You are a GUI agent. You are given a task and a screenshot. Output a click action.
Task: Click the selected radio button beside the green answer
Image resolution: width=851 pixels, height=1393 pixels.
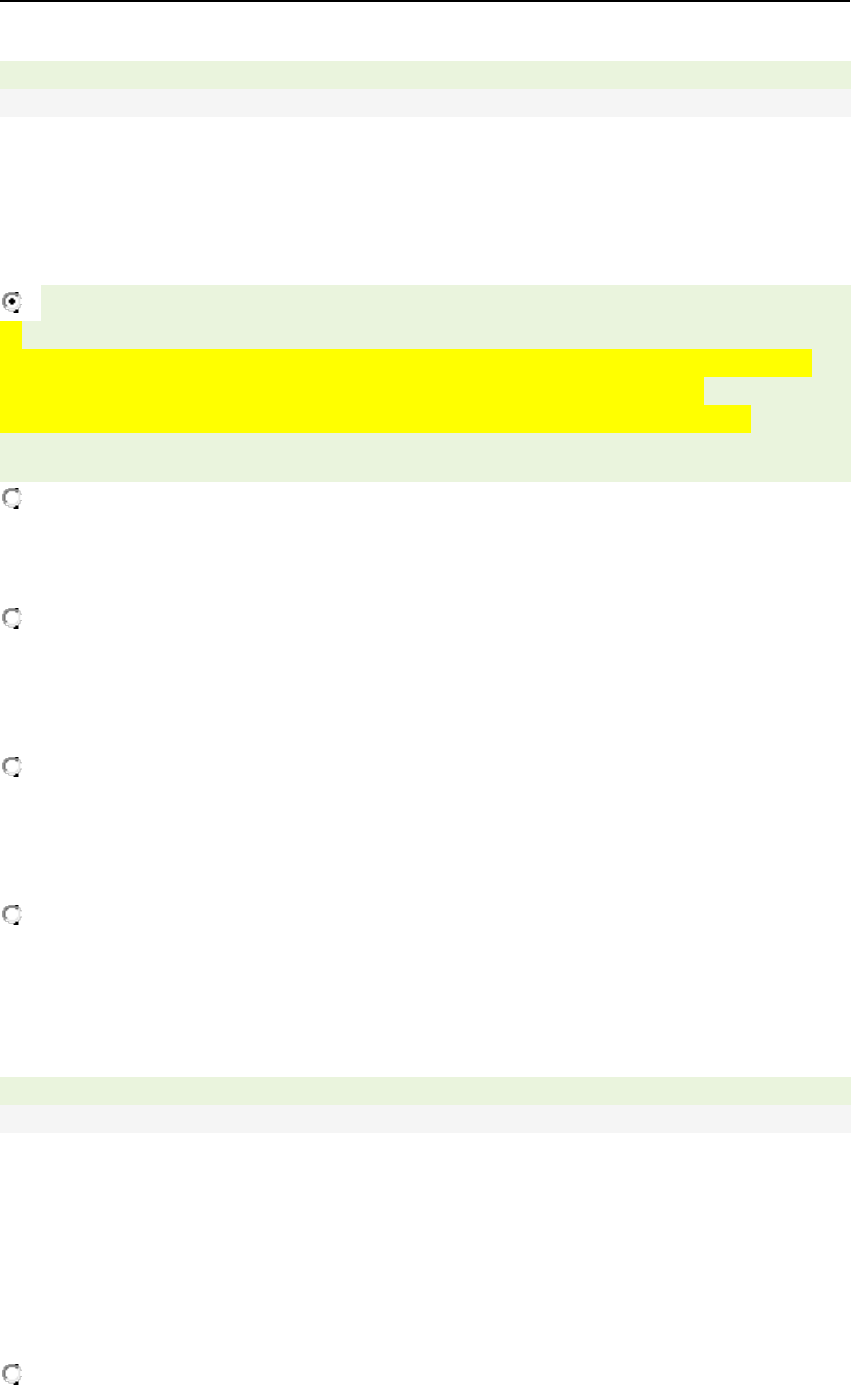[x=11, y=300]
